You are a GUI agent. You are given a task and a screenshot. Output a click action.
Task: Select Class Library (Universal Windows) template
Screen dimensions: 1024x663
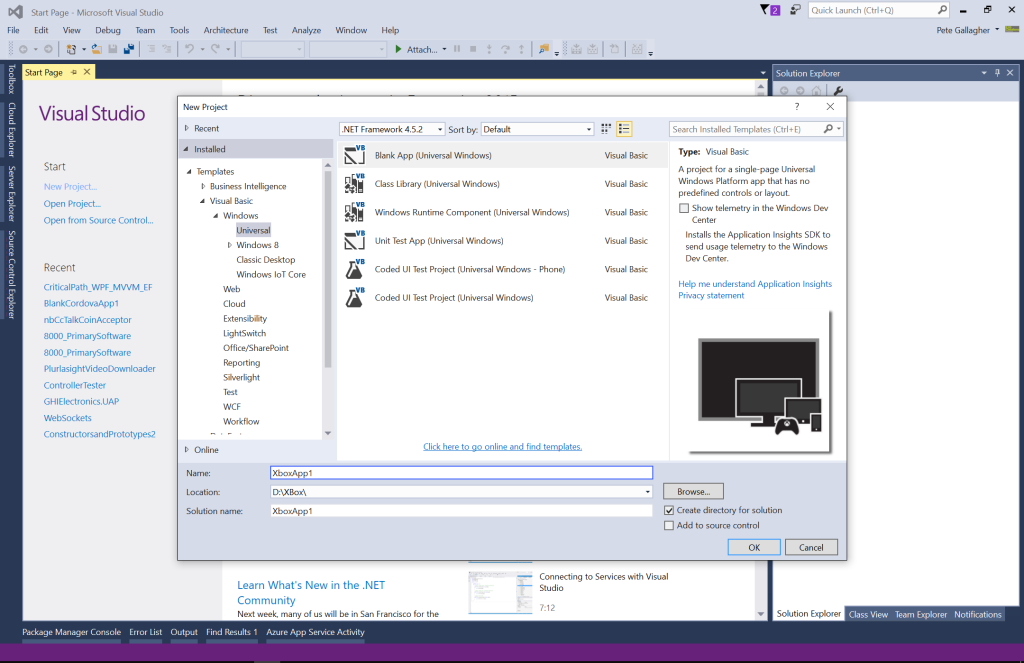[x=503, y=184]
